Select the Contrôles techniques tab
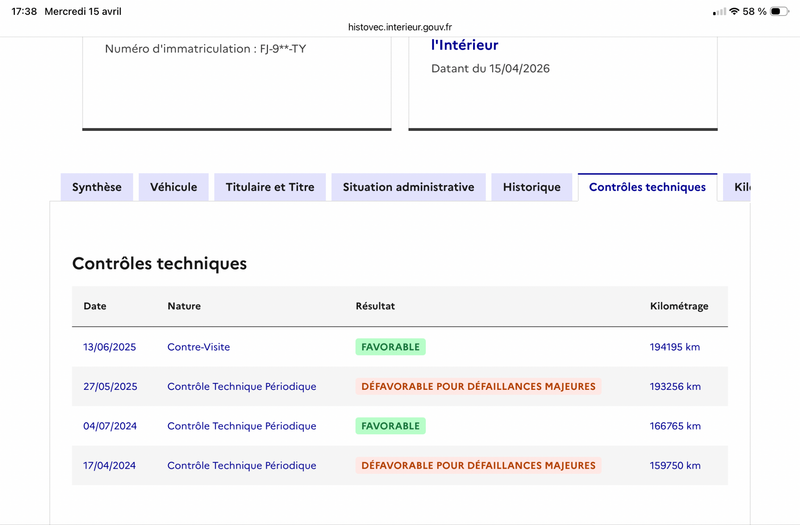The image size is (800, 525). pos(647,187)
